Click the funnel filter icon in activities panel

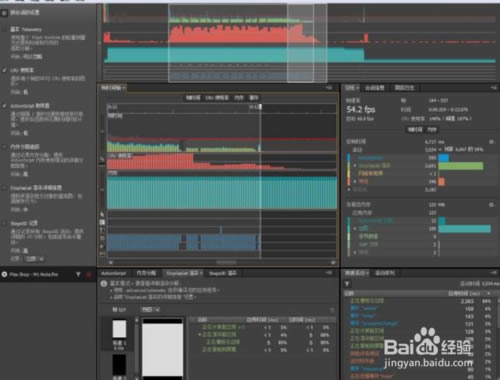(x=347, y=284)
